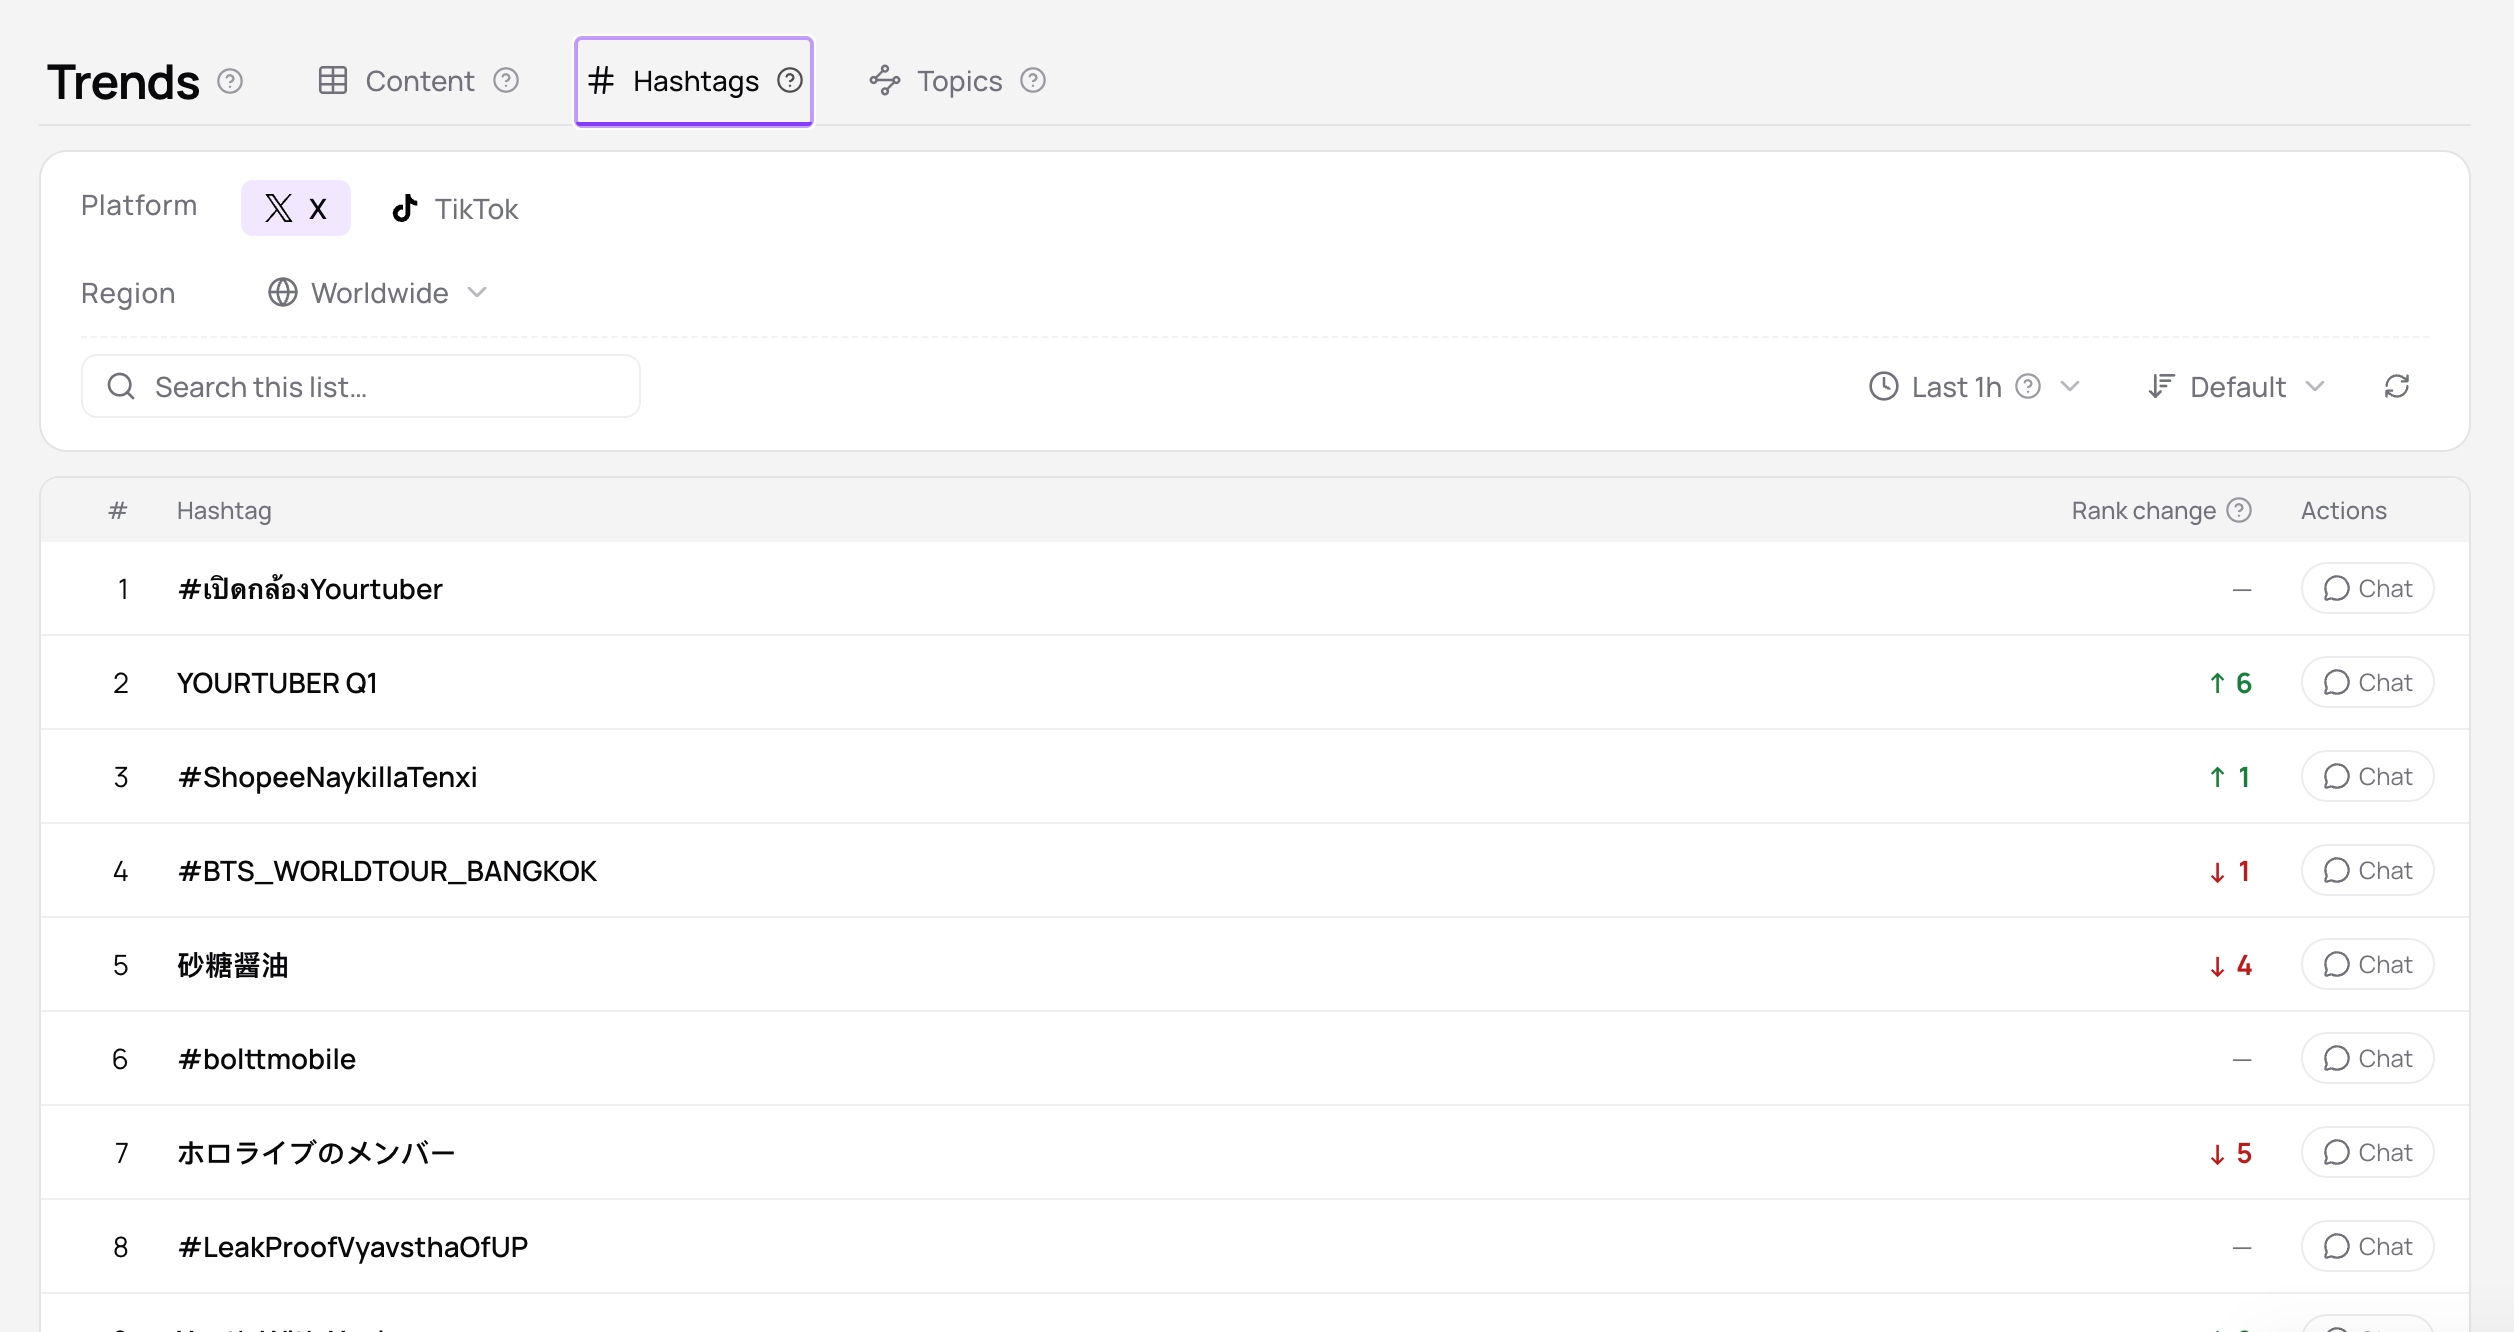
Task: Open the Worldwide region dropdown
Action: tap(378, 293)
